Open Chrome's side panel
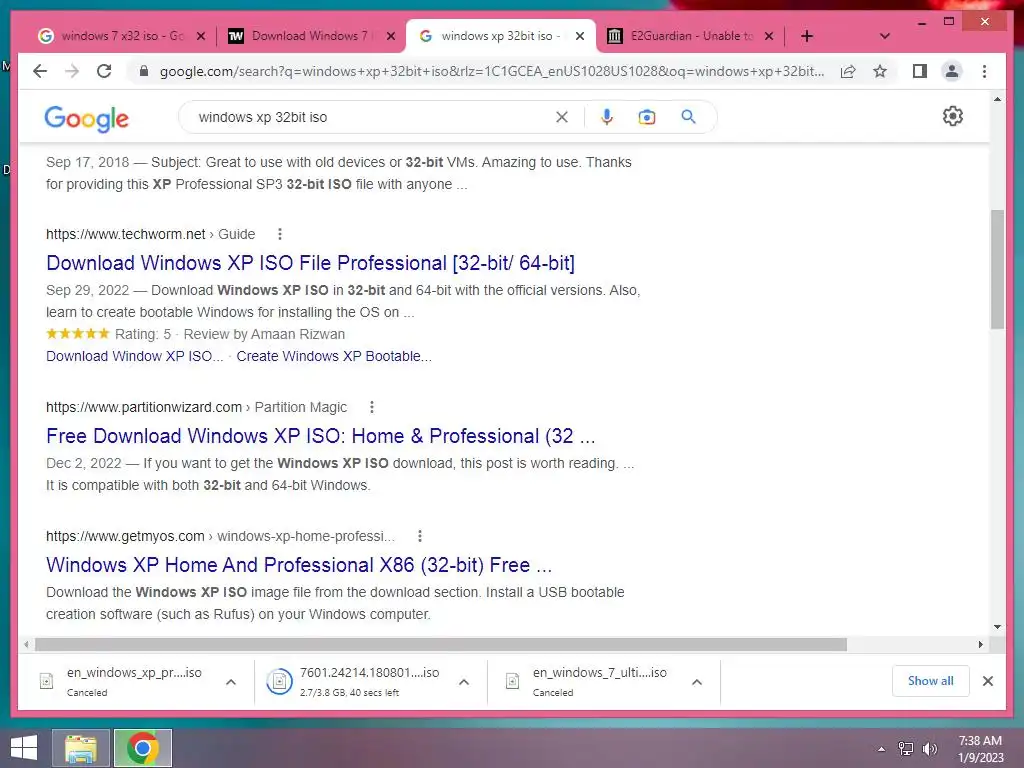Screen dimensions: 1024x768 coord(920,71)
